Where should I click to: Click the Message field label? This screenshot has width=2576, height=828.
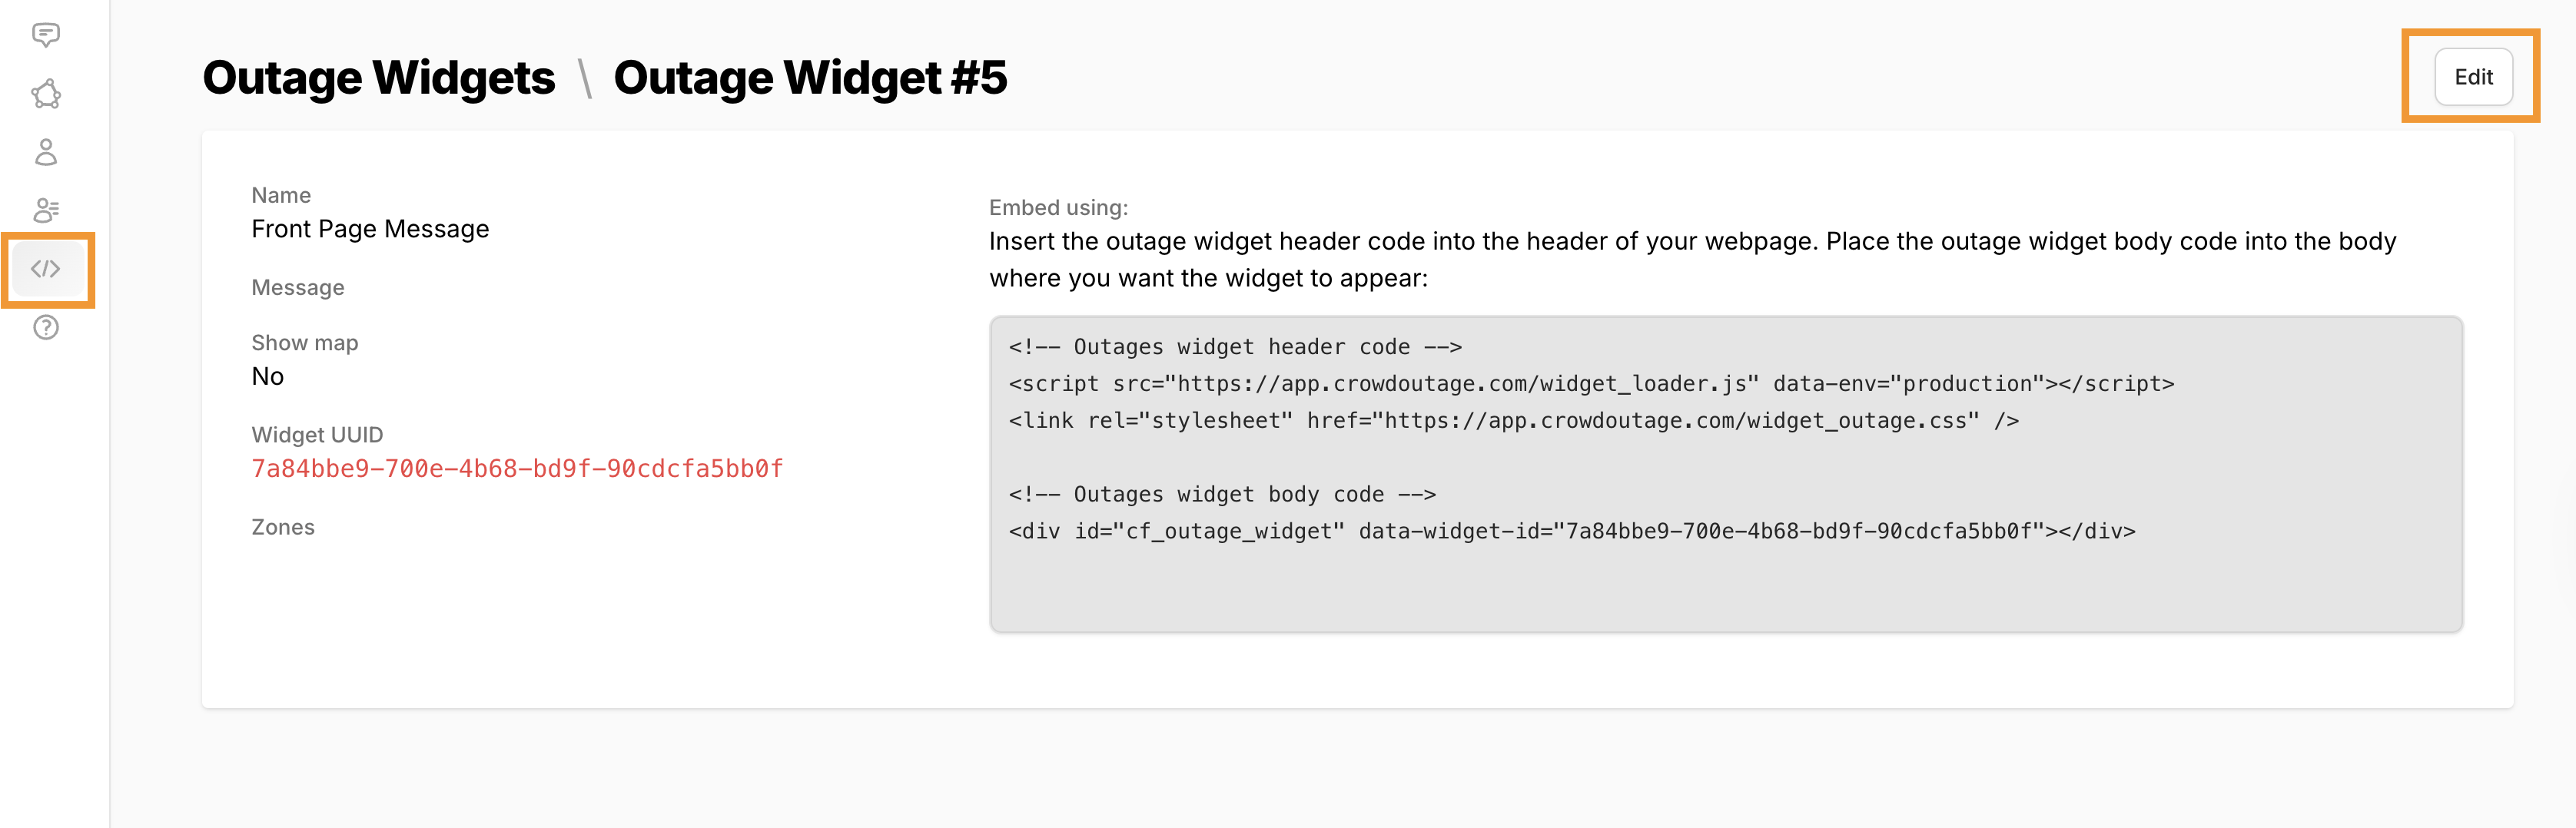tap(297, 287)
